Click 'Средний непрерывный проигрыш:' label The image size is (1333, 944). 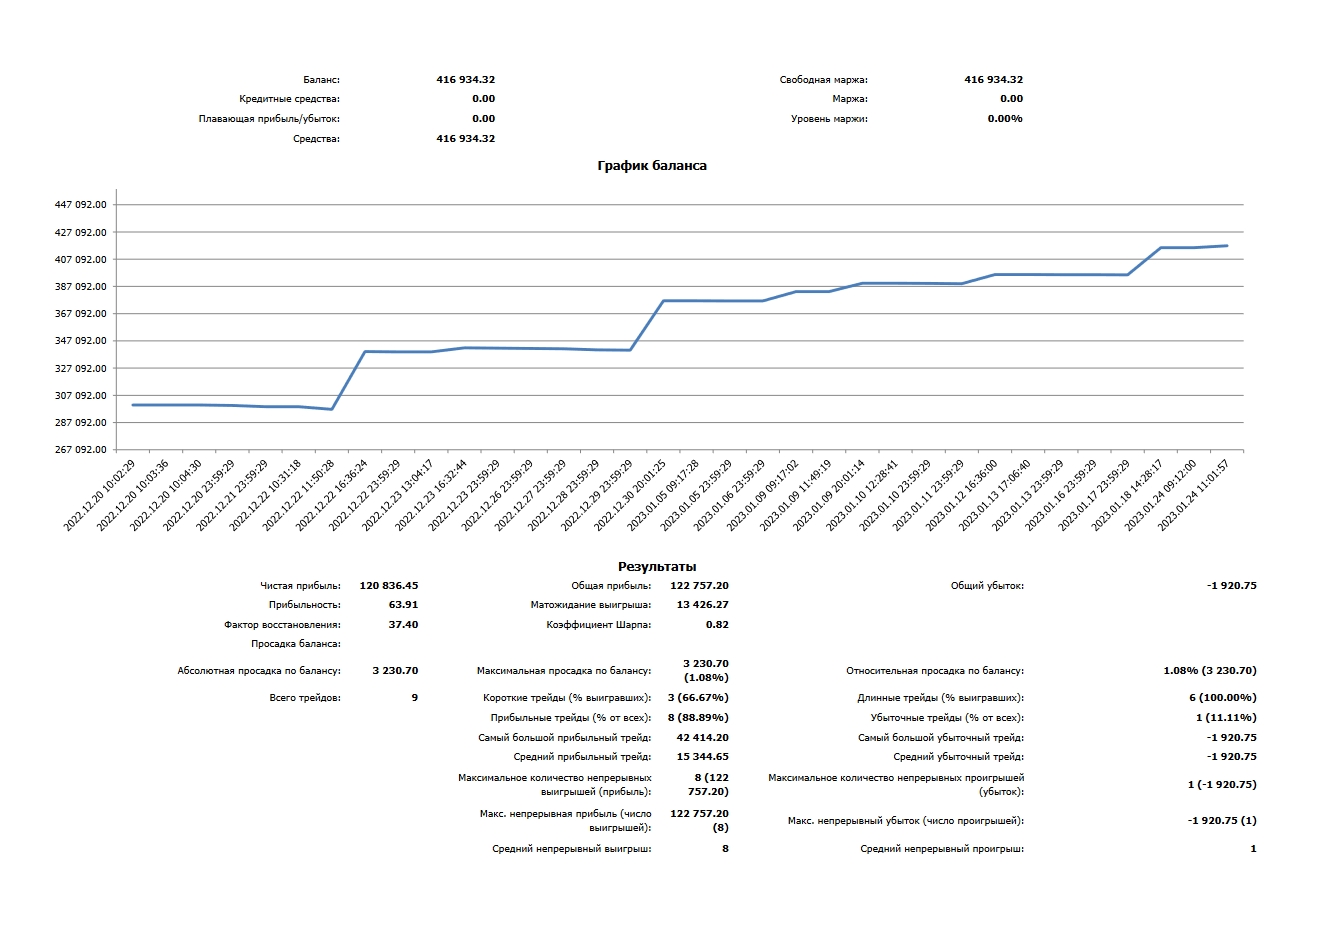pyautogui.click(x=942, y=849)
